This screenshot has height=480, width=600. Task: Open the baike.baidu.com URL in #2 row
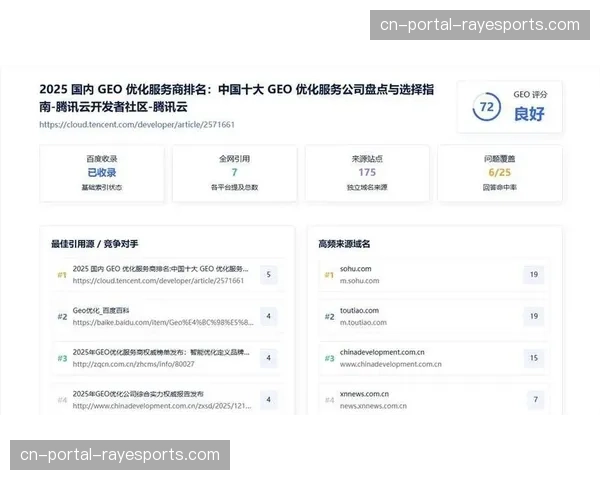163,322
